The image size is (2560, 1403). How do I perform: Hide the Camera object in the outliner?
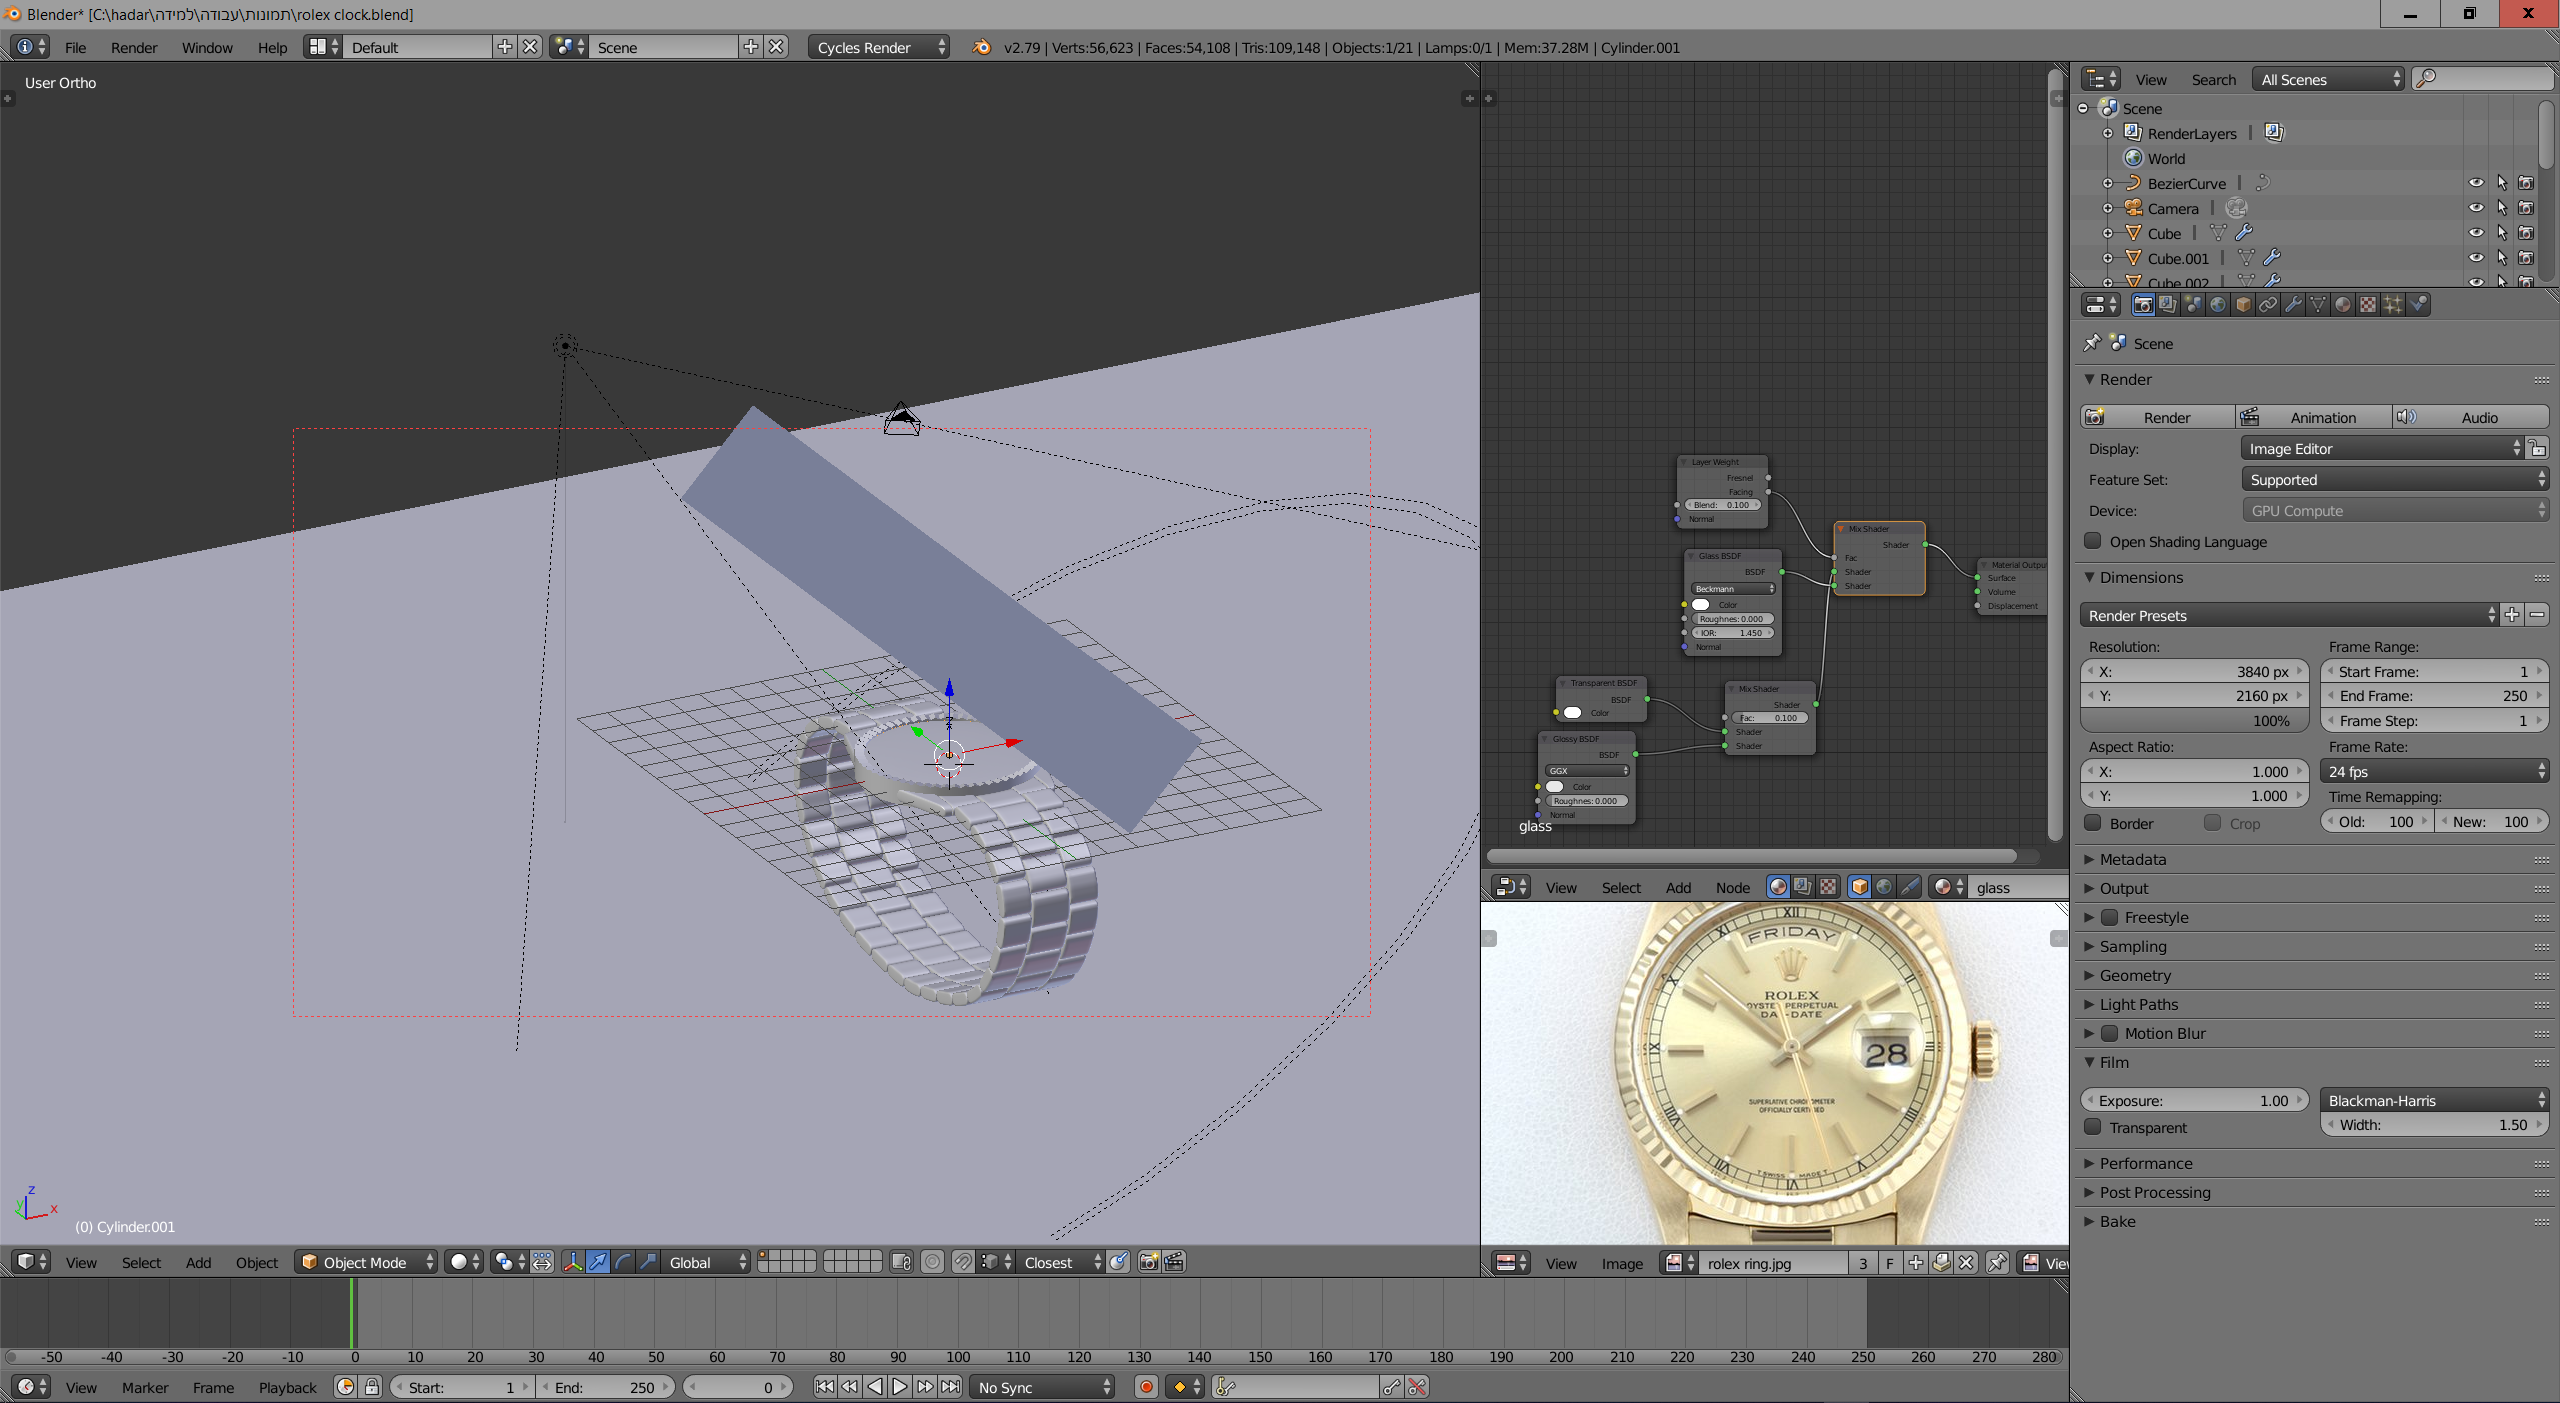tap(2477, 208)
